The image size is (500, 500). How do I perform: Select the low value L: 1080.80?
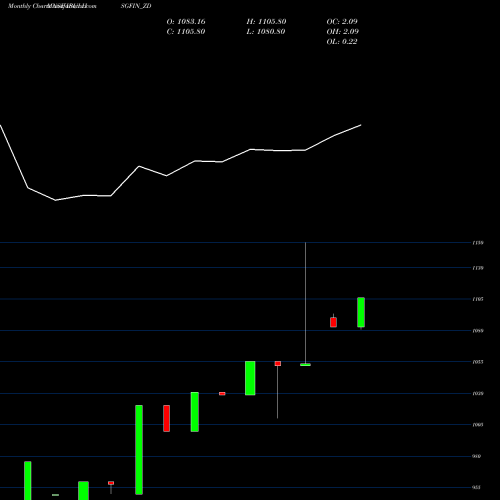266,31
